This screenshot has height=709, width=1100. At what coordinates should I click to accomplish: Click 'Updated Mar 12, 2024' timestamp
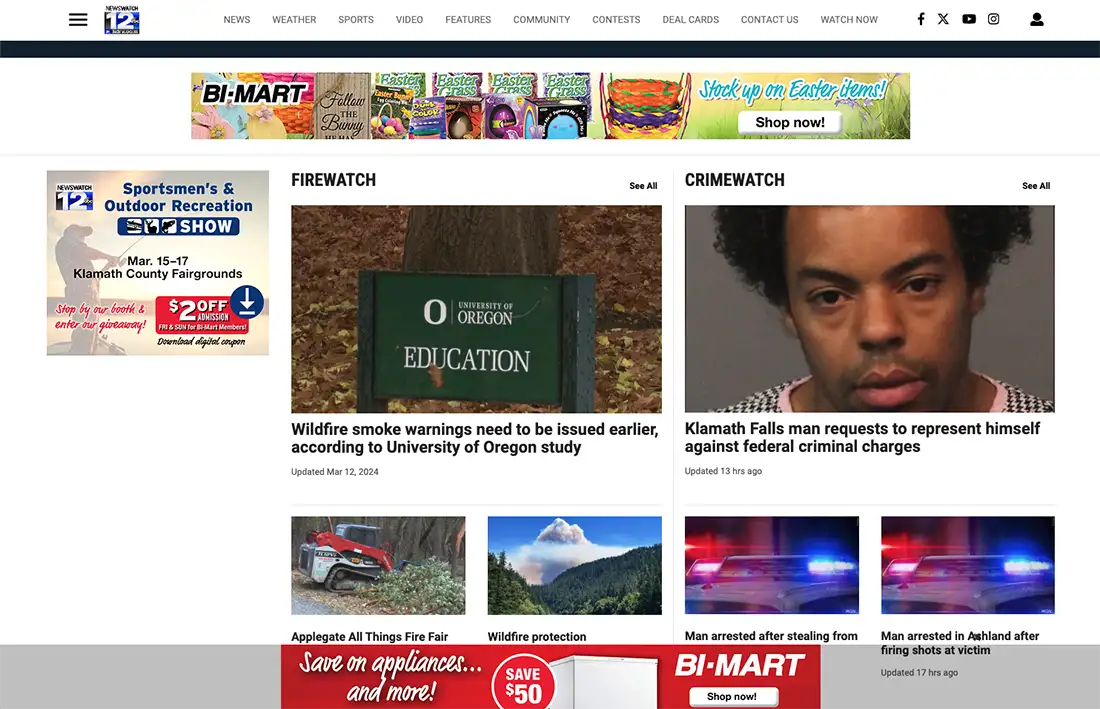[x=335, y=472]
